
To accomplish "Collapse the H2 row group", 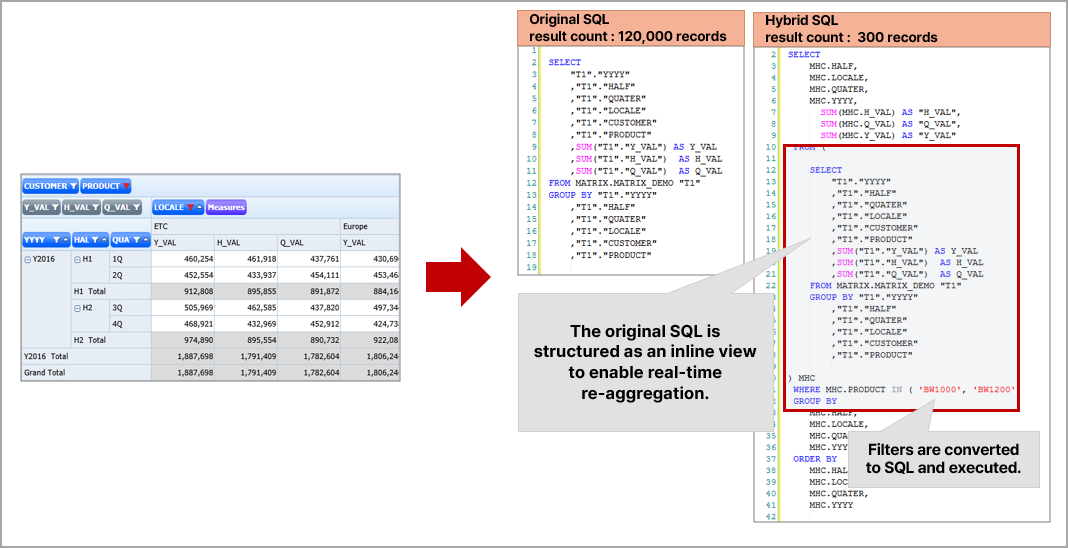I will (x=77, y=308).
